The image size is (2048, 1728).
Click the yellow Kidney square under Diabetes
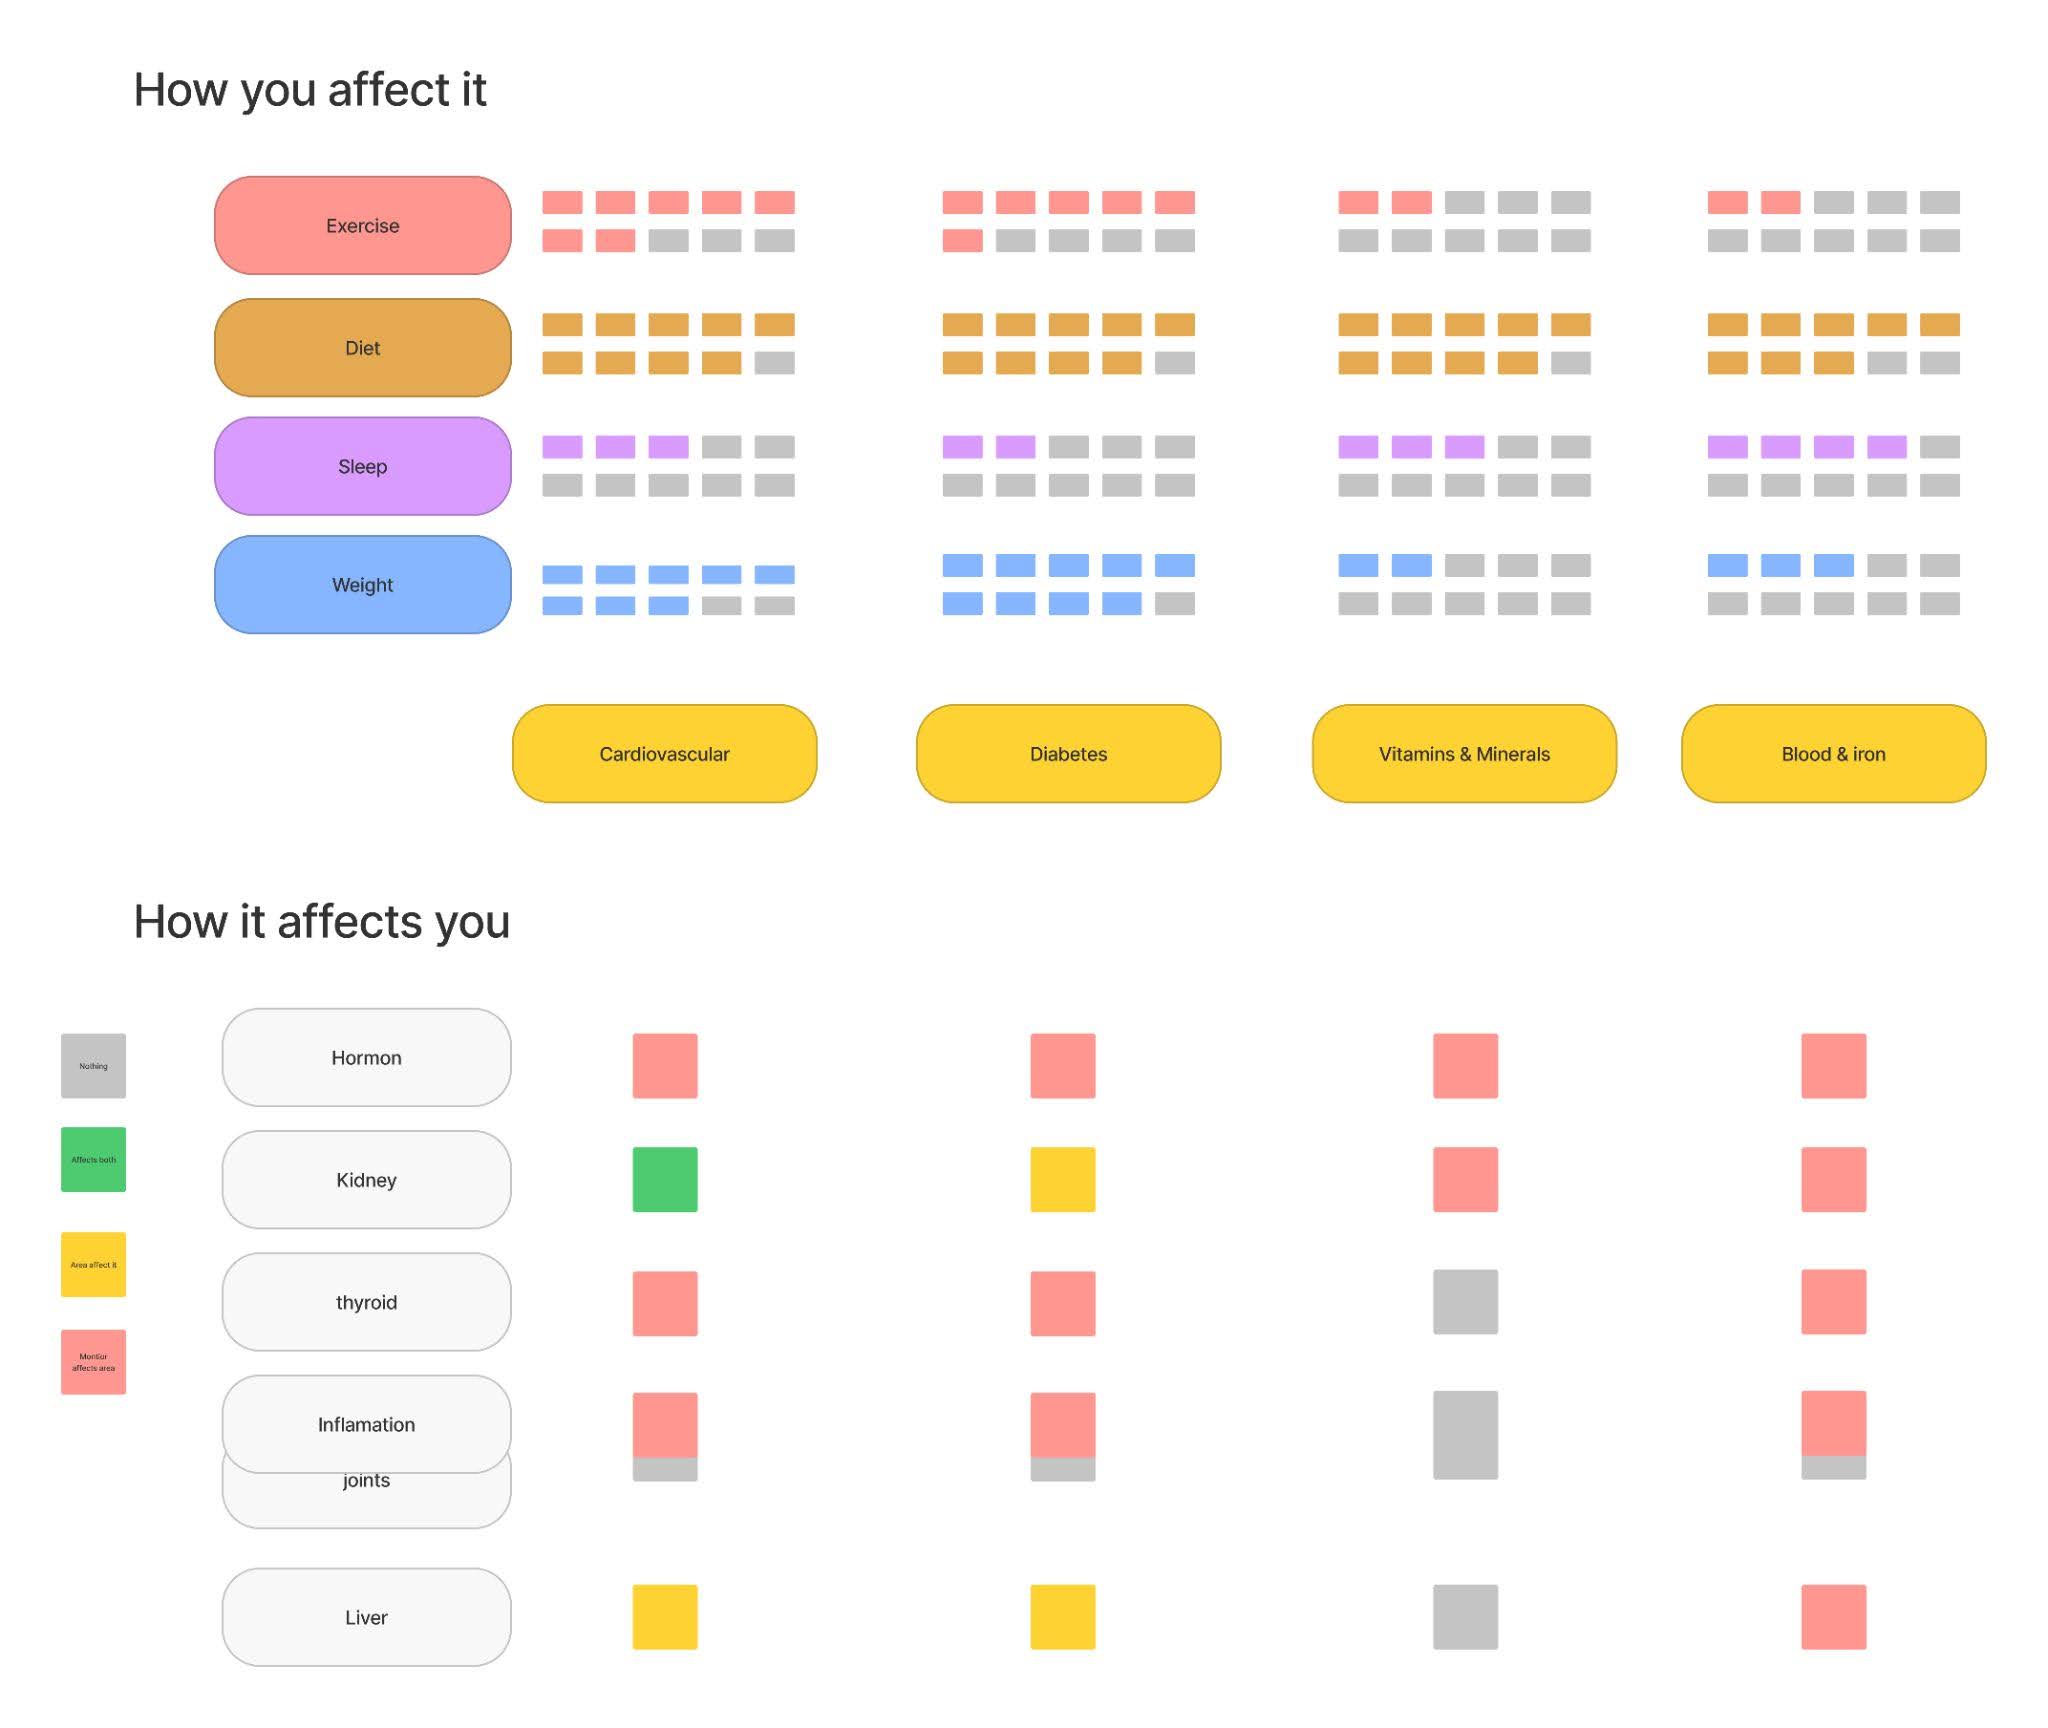click(1063, 1180)
